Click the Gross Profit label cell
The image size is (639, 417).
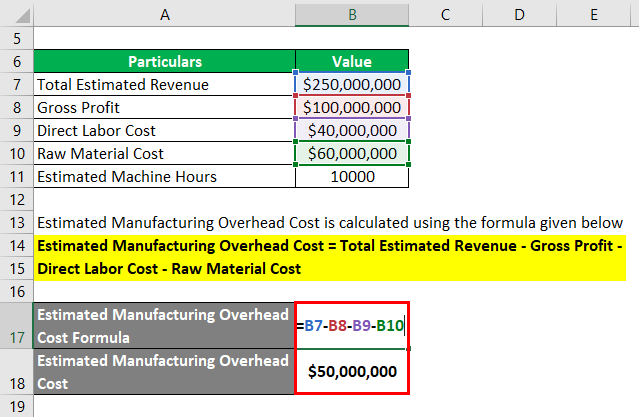pyautogui.click(x=164, y=107)
